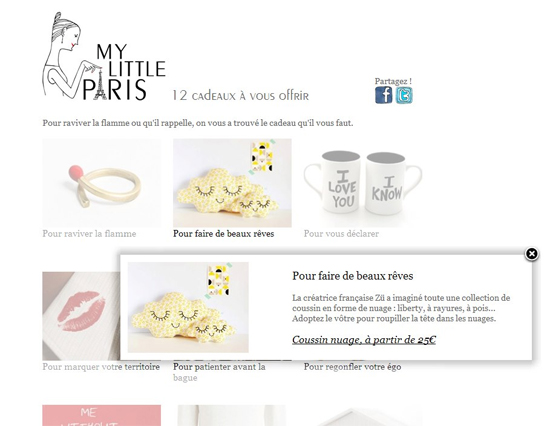
Task: Click 'Pour faire de beaux rêves' grid caption
Action: pyautogui.click(x=223, y=234)
